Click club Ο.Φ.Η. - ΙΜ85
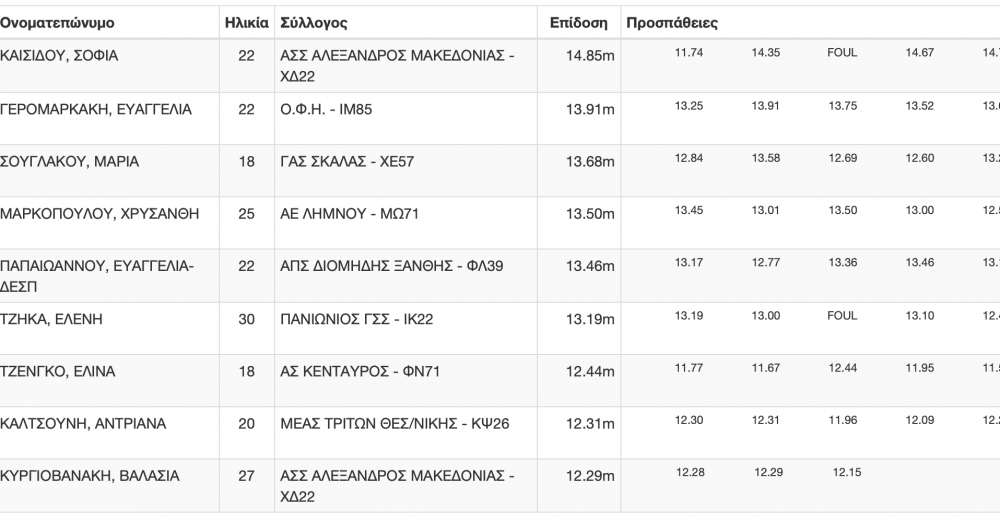Screen dimensions: 1000x520 [x=326, y=109]
